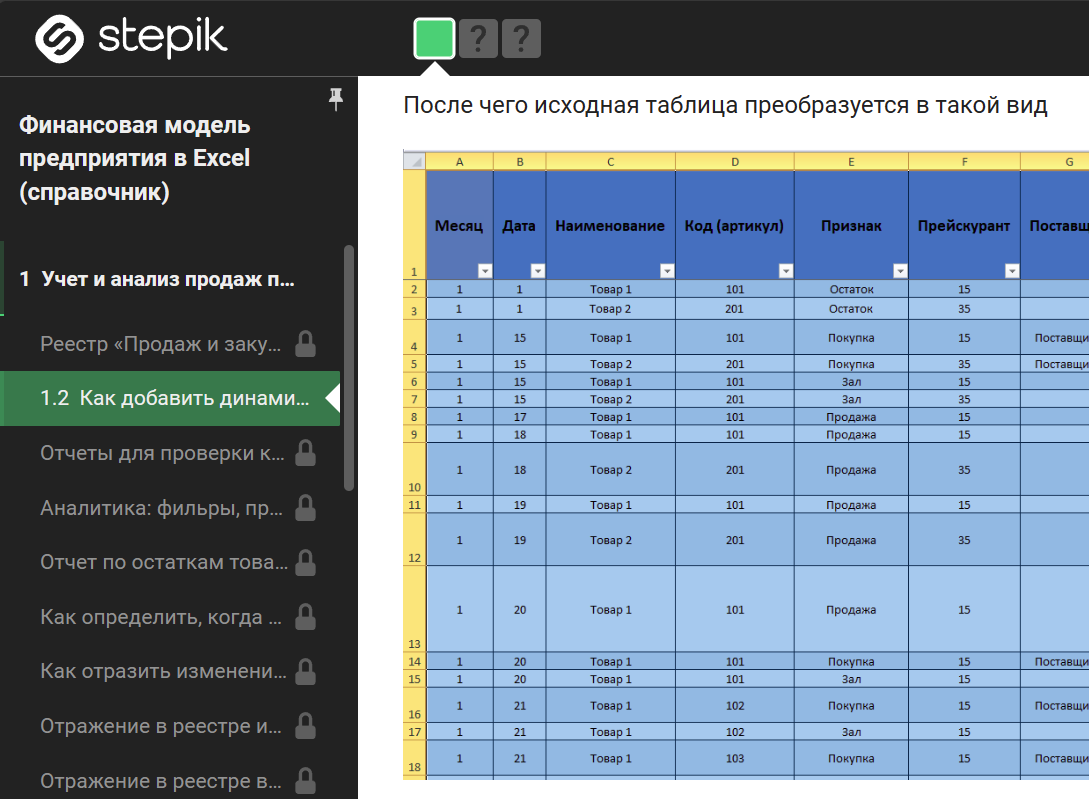Click the heading После чего исходная таблица

coord(725,105)
